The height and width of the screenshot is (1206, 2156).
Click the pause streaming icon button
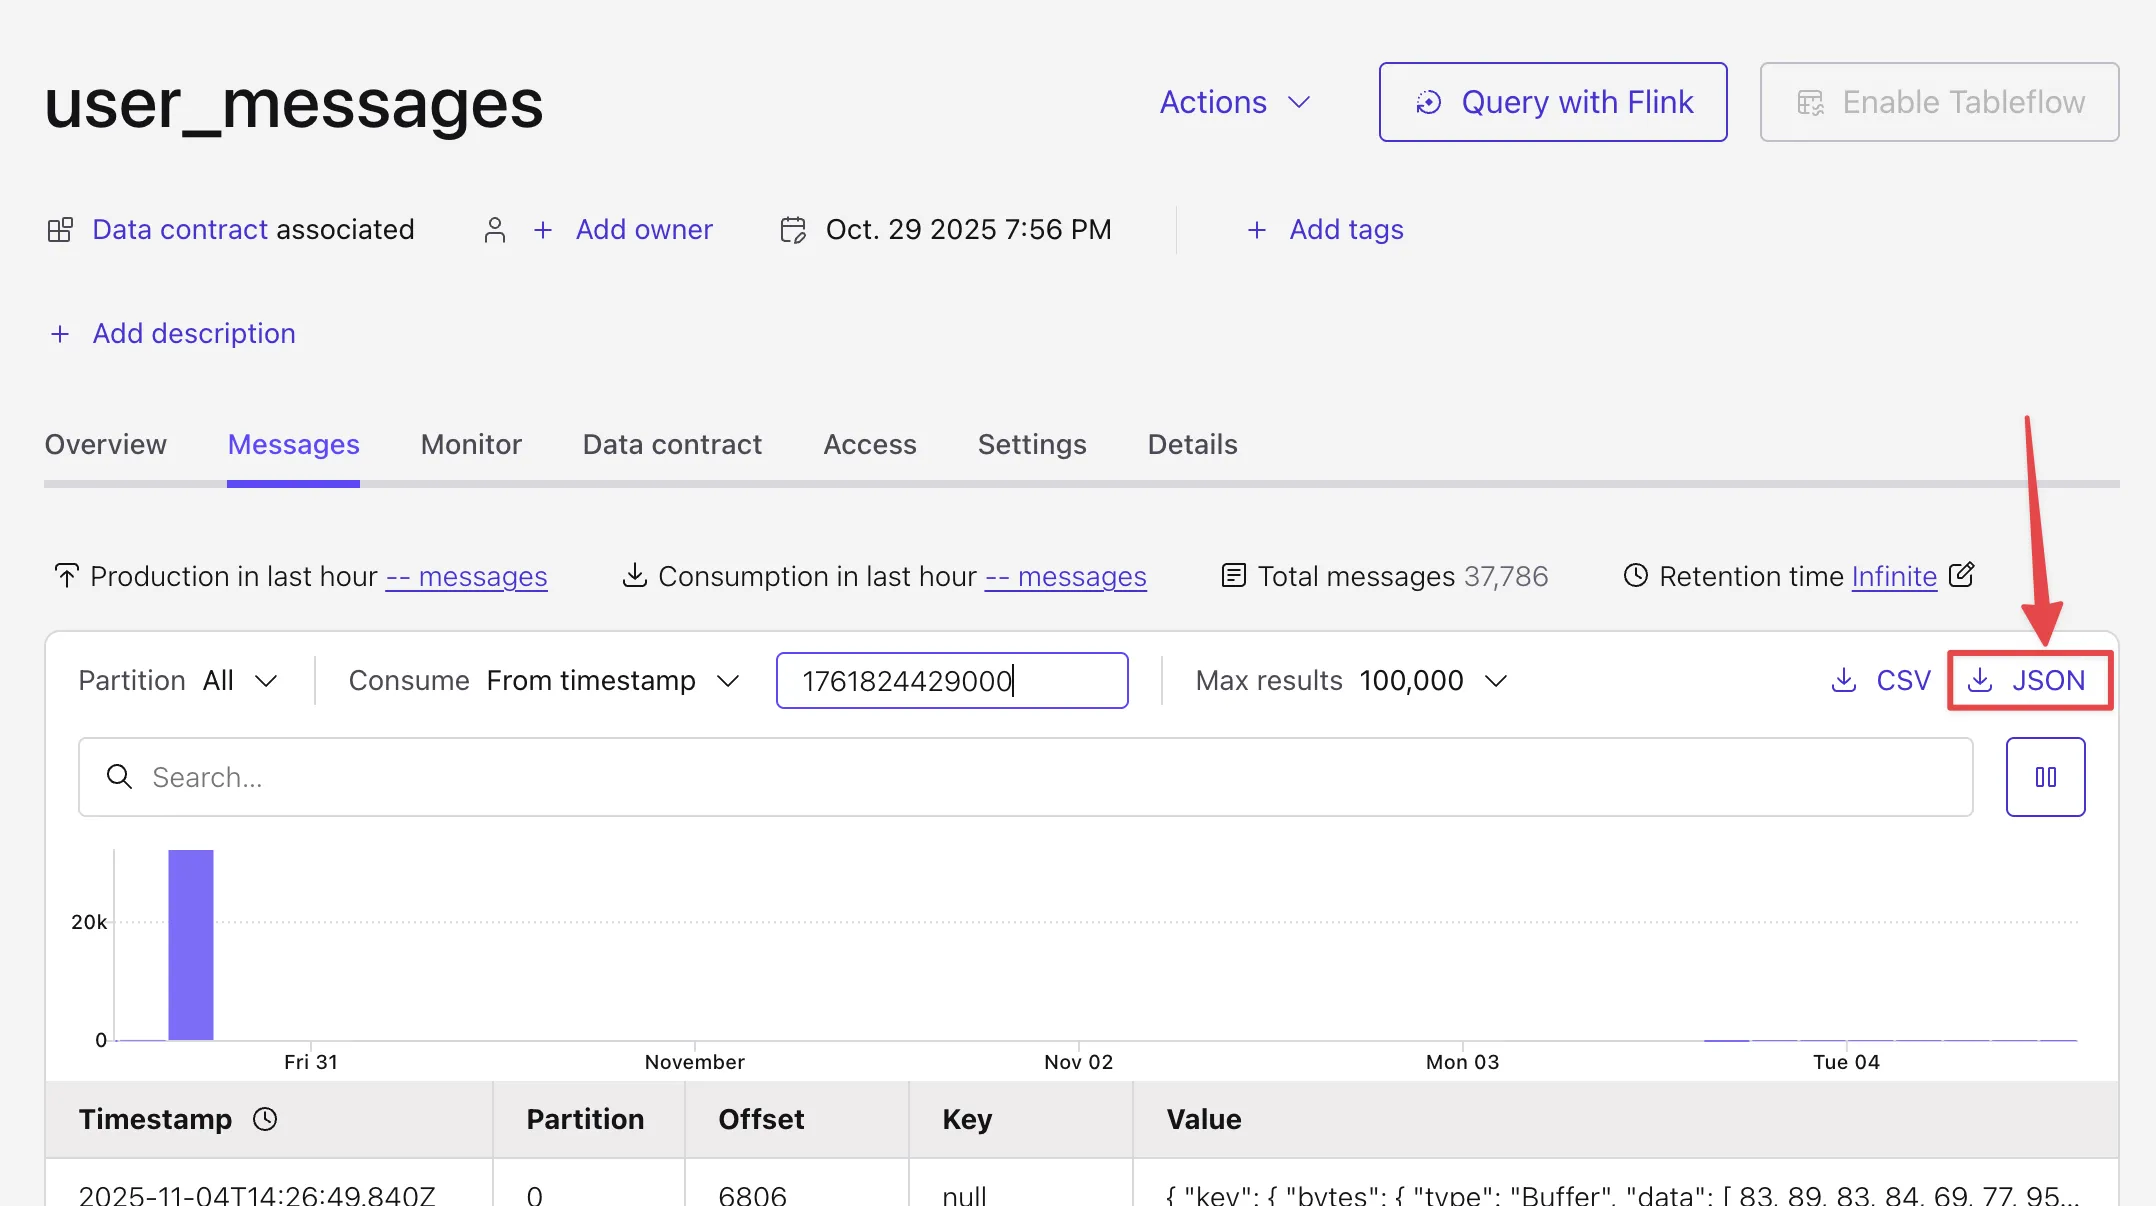[x=2045, y=777]
